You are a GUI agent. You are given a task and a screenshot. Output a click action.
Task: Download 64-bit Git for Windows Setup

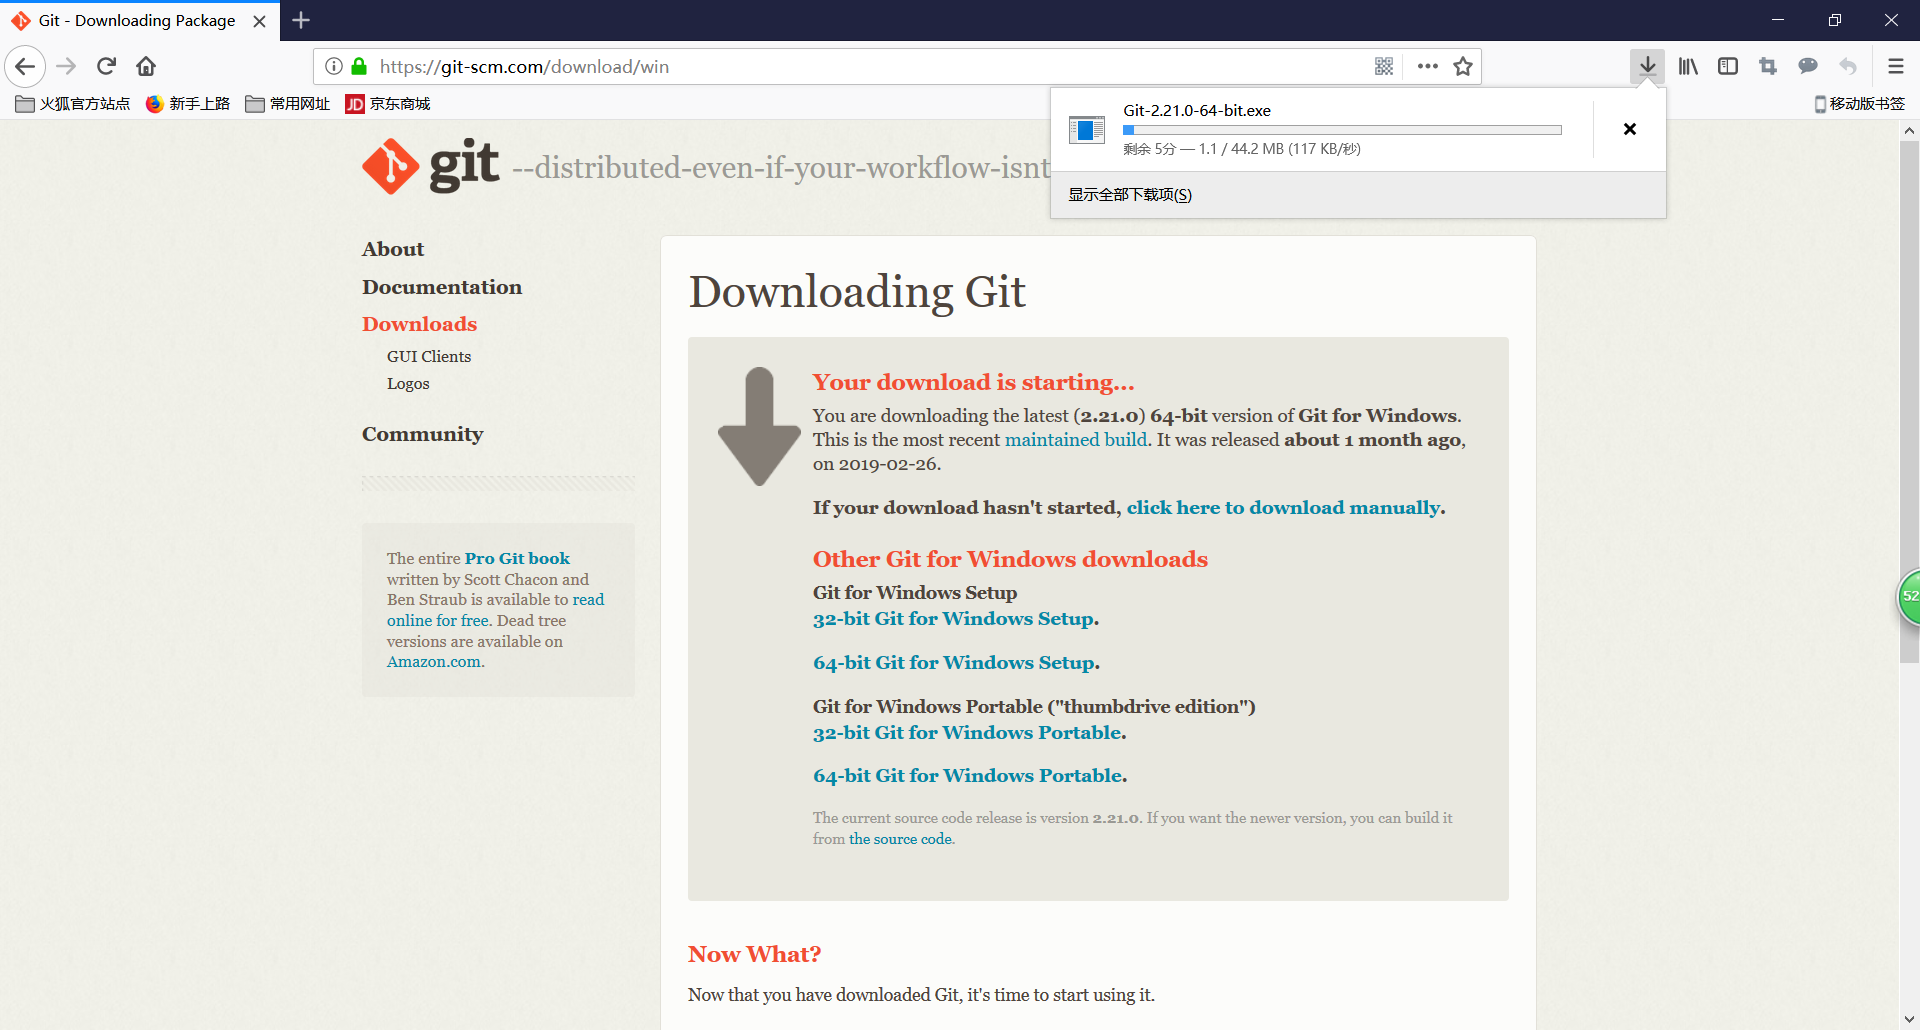(x=954, y=663)
